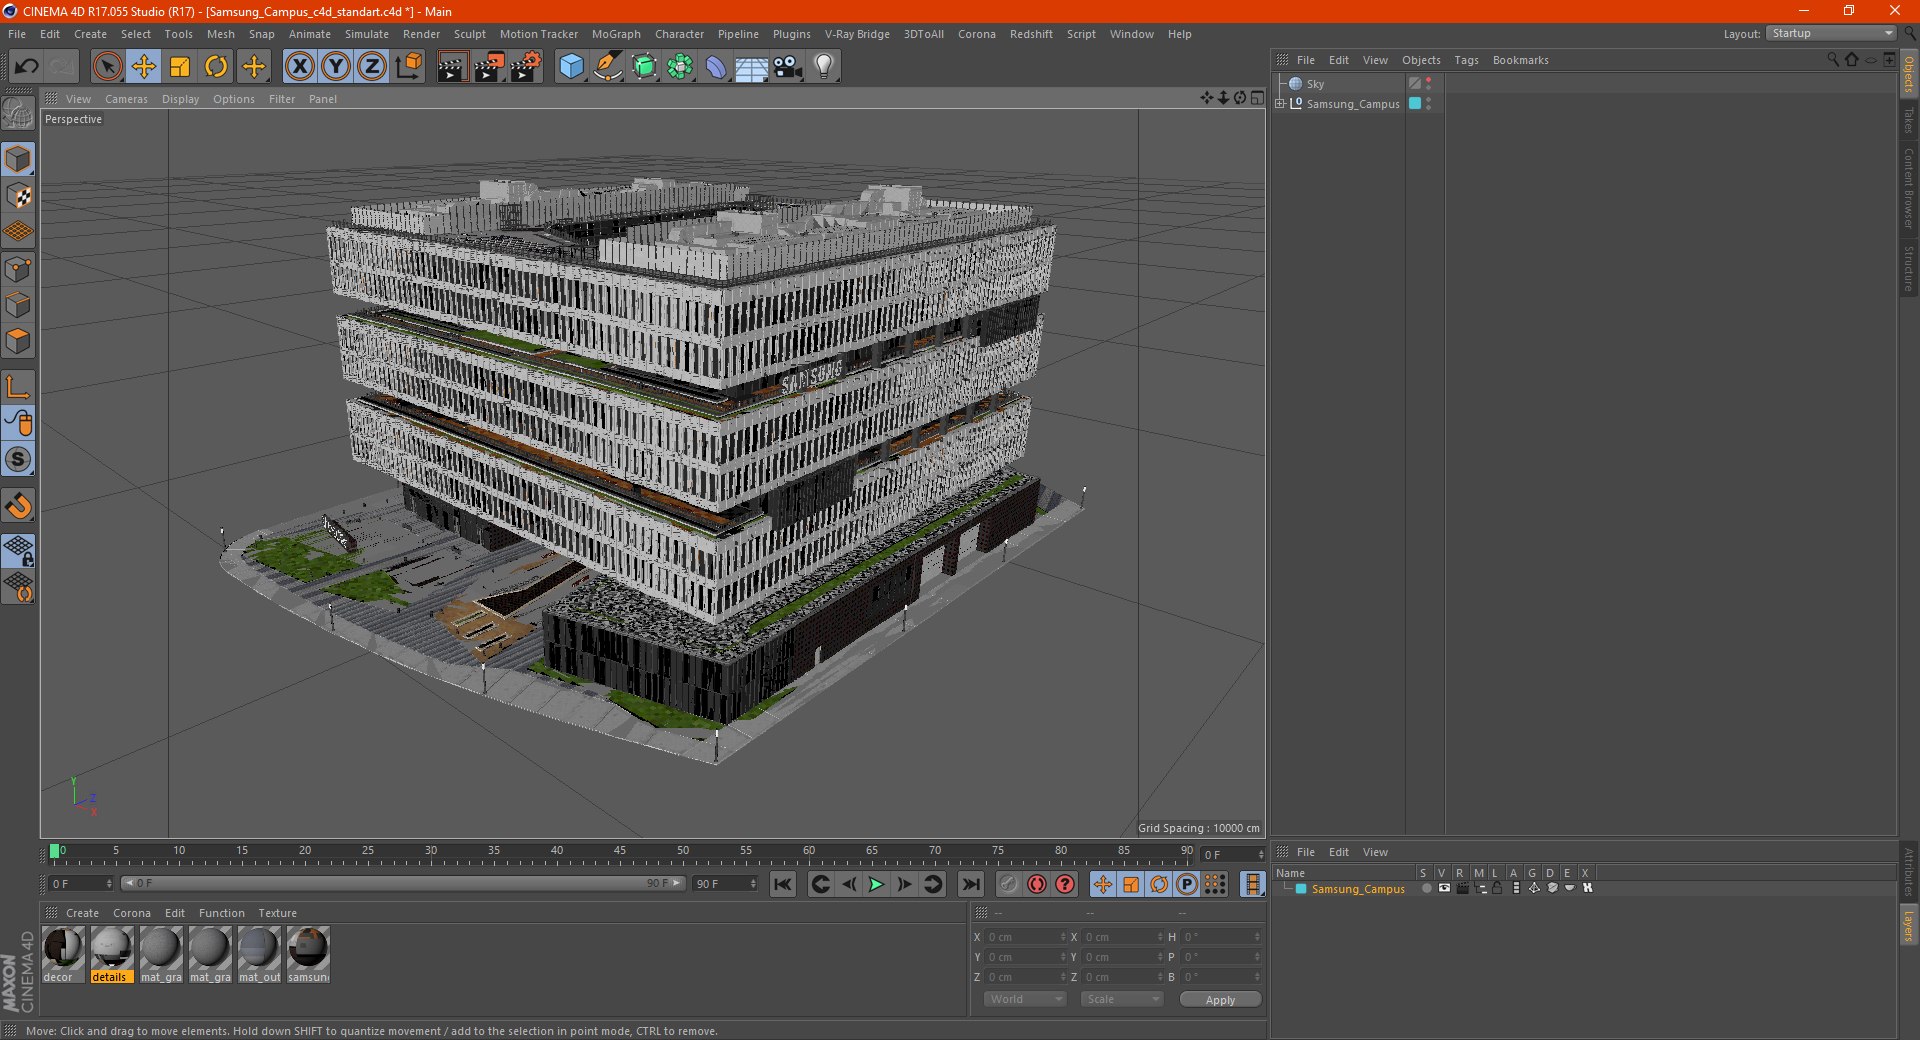Image resolution: width=1920 pixels, height=1040 pixels.
Task: Open the MoGraph menu
Action: 616,34
